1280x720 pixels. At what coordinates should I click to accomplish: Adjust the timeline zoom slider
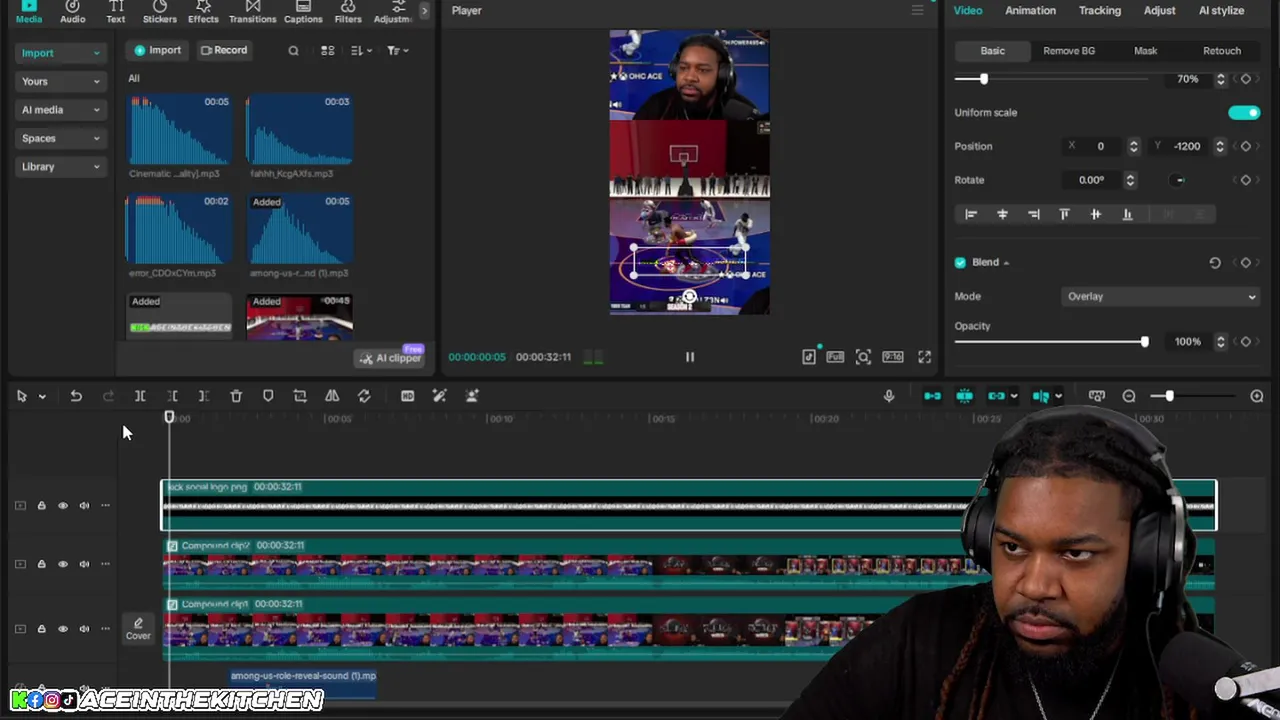click(x=1193, y=396)
